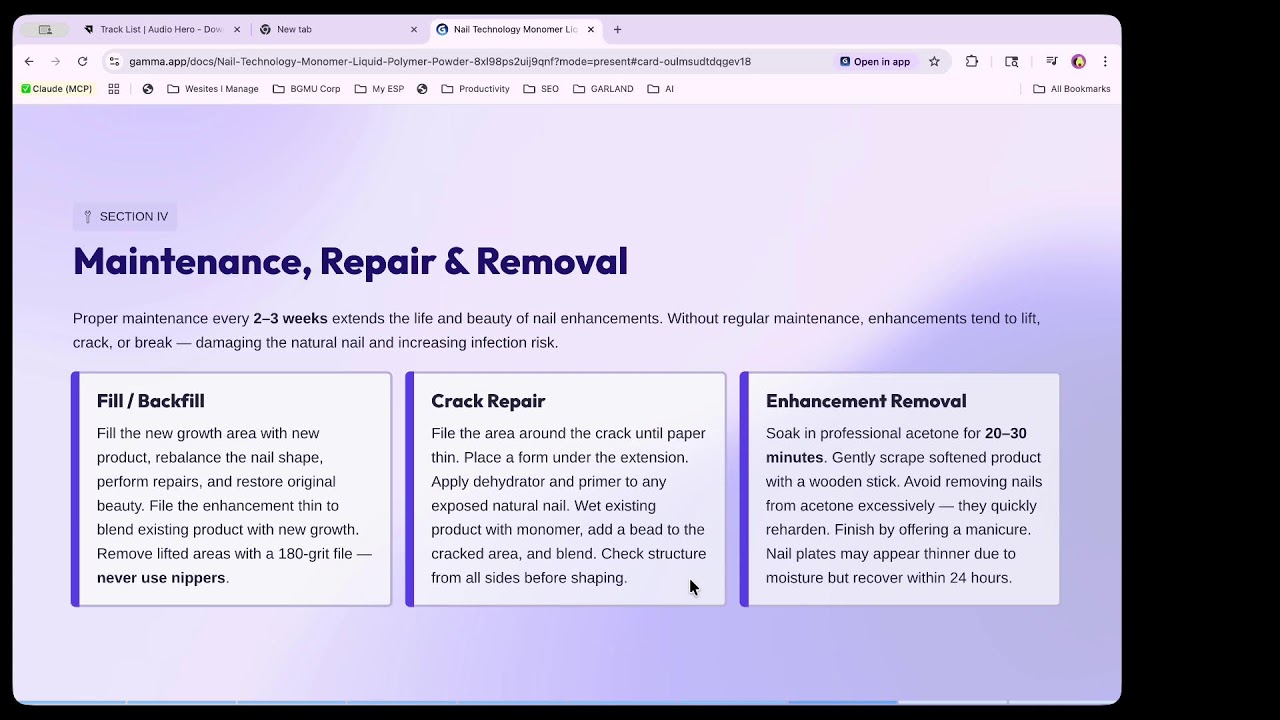
Task: Open the All Bookmarks folder
Action: [x=1072, y=89]
